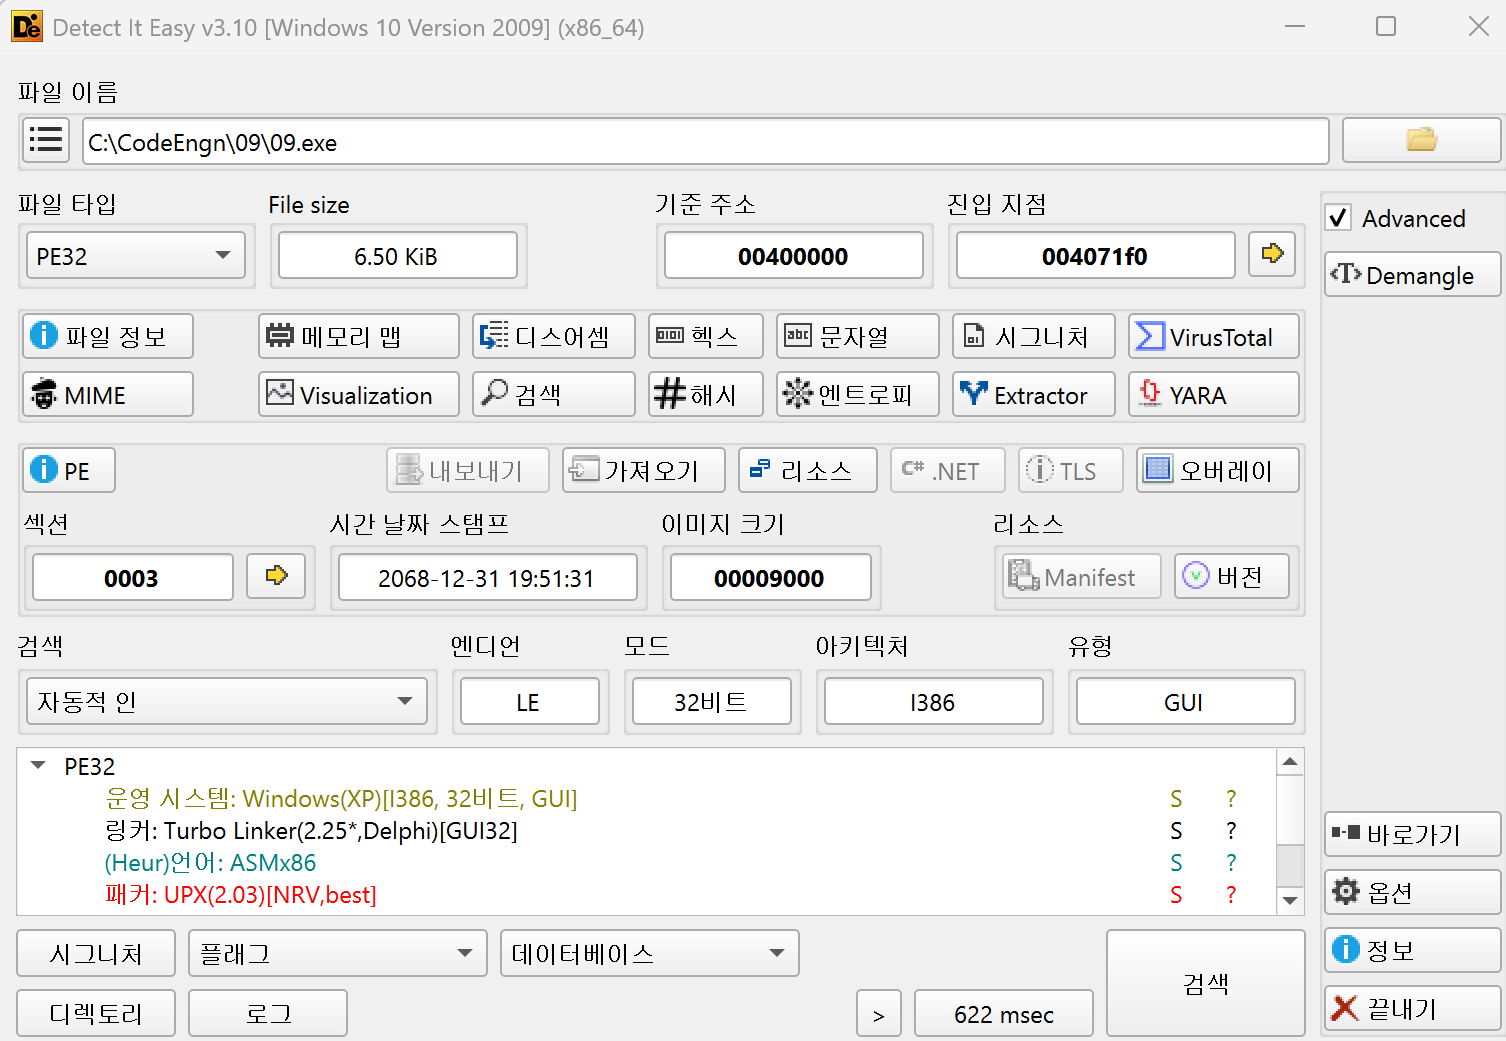Screen dimensions: 1506x1041
Task: Open the 데이터베이스 database dropdown
Action: click(650, 953)
